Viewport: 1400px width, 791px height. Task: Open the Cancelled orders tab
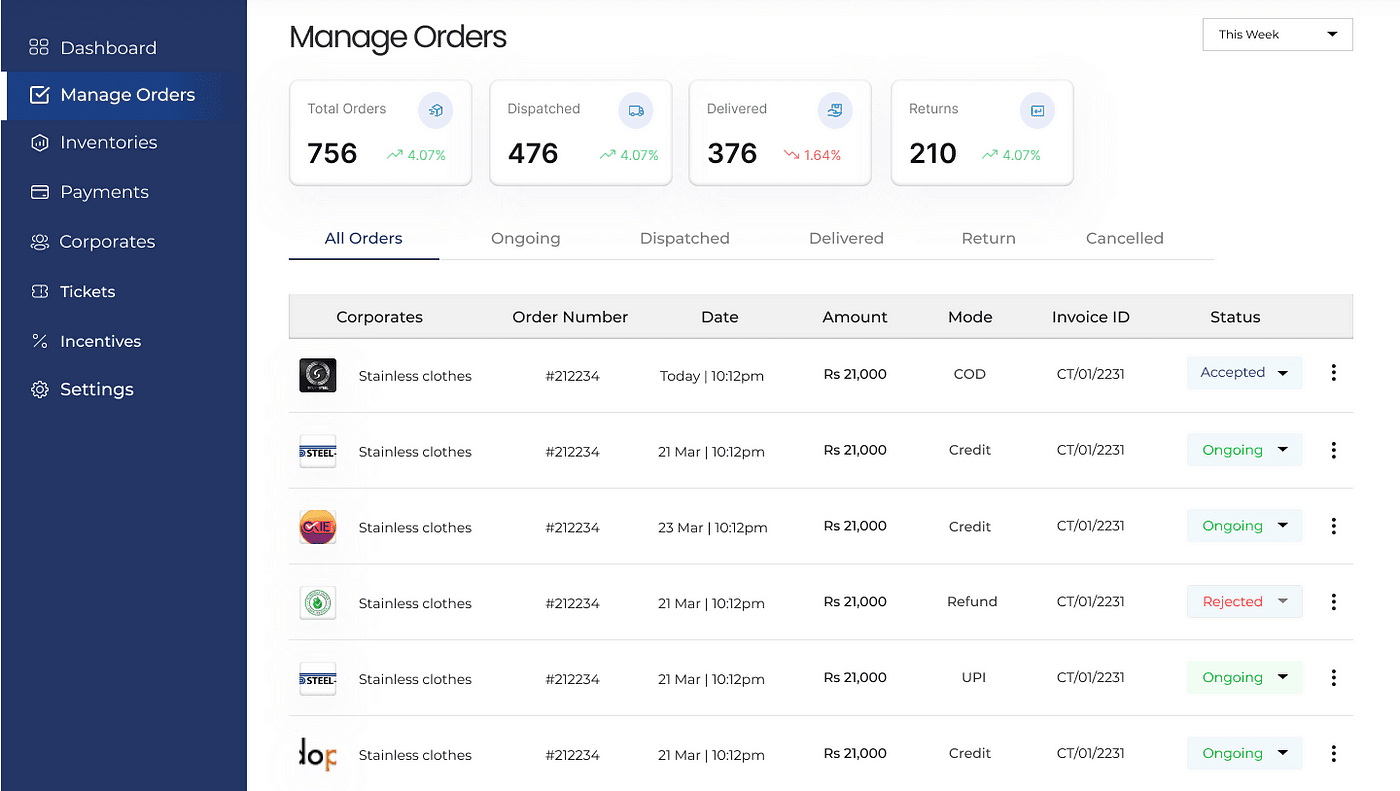click(1124, 238)
